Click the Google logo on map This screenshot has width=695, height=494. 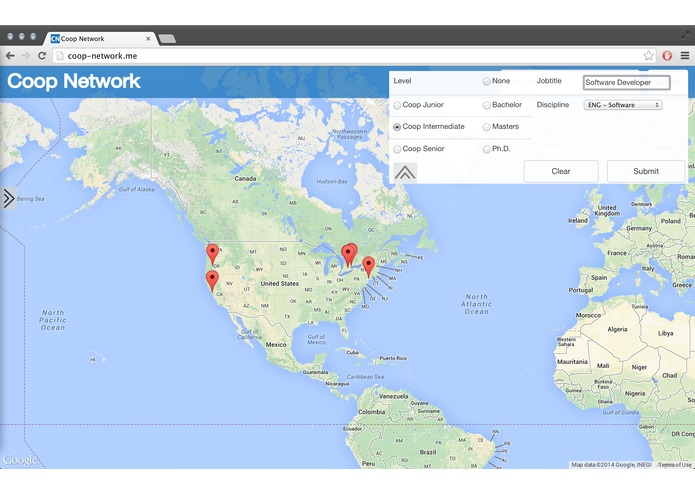[x=20, y=460]
